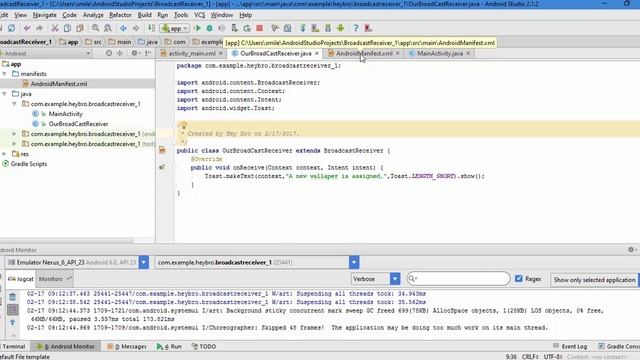Select the Monitors tab
The height and width of the screenshot is (360, 640).
[x=54, y=279]
